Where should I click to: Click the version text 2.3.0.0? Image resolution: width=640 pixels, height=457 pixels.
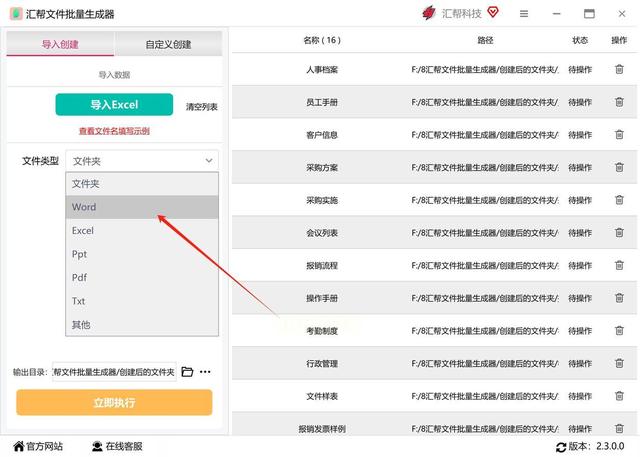610,446
